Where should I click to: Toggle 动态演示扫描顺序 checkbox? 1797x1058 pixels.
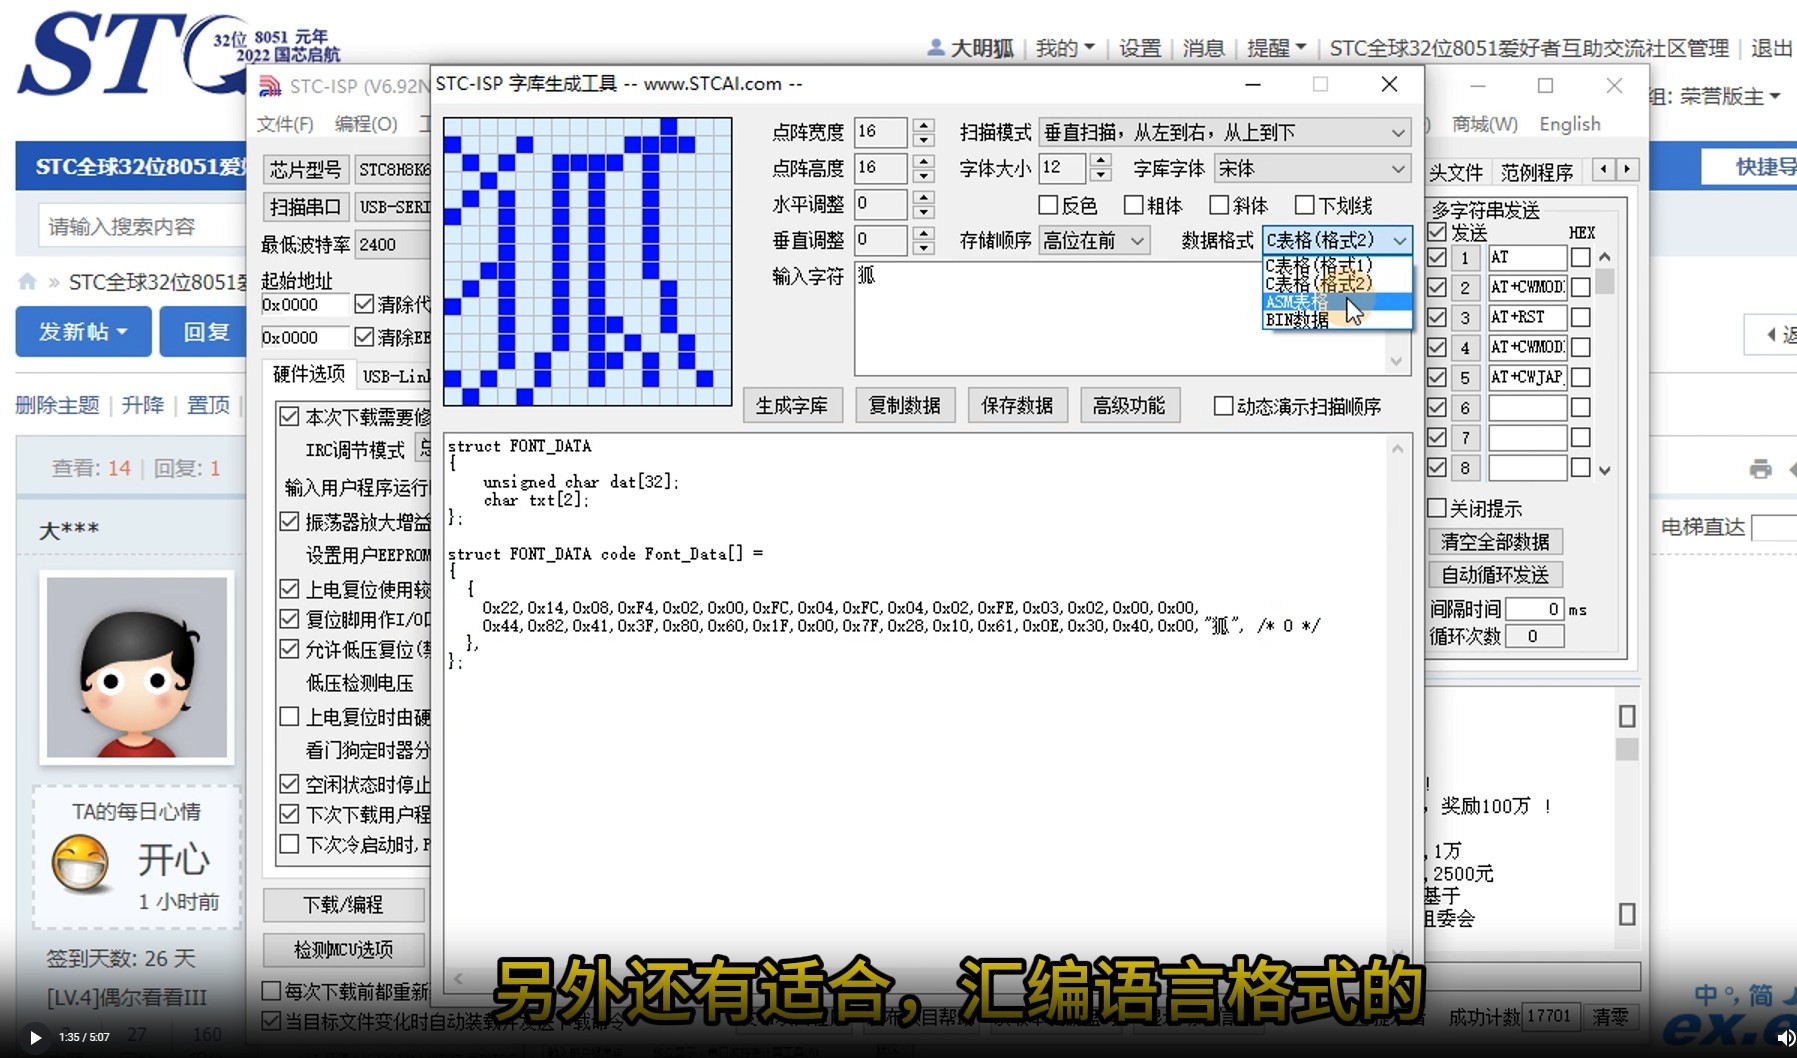pos(1223,406)
